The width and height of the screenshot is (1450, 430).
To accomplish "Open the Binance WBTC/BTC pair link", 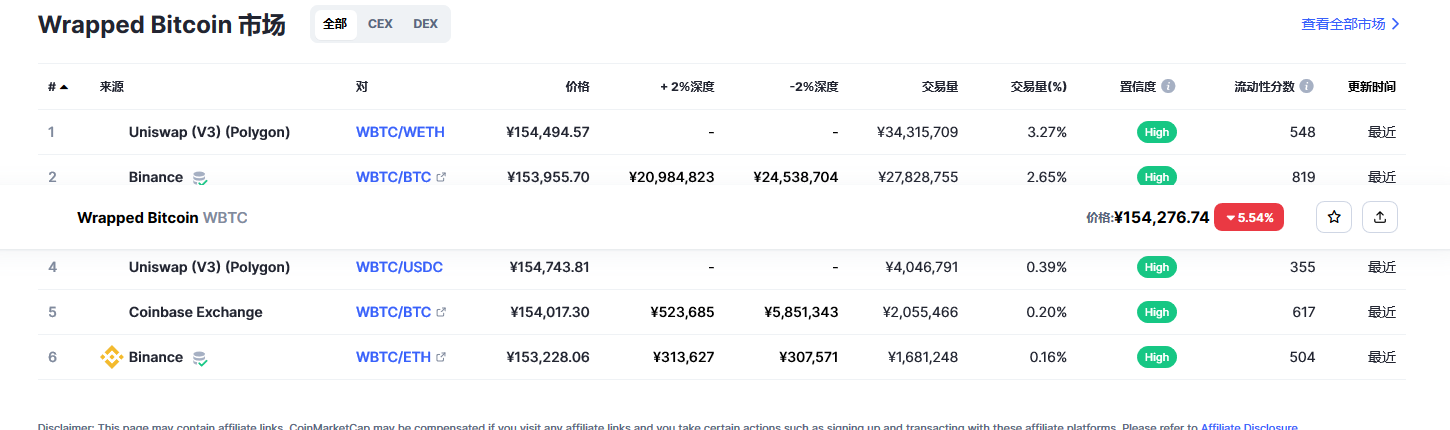I will 393,177.
